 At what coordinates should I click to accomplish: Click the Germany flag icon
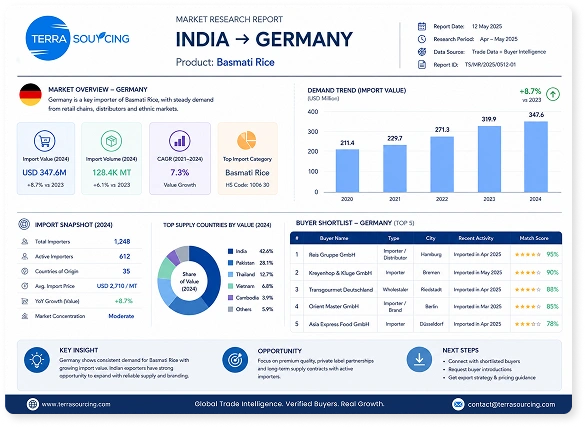[30, 95]
